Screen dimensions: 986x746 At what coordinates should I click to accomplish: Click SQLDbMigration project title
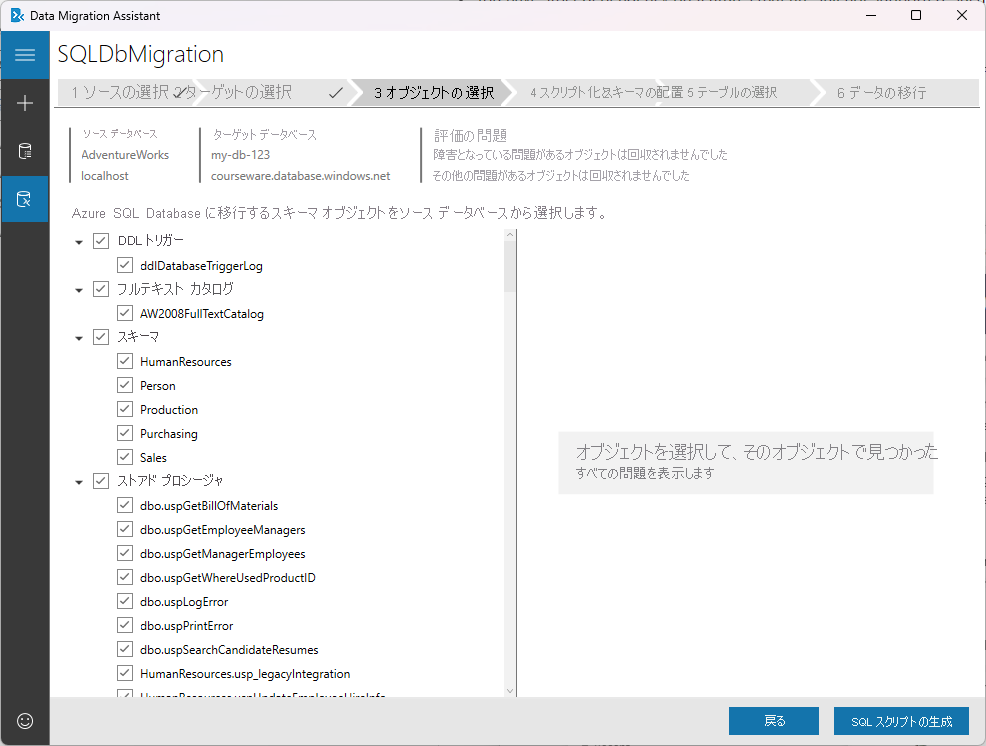tap(140, 54)
